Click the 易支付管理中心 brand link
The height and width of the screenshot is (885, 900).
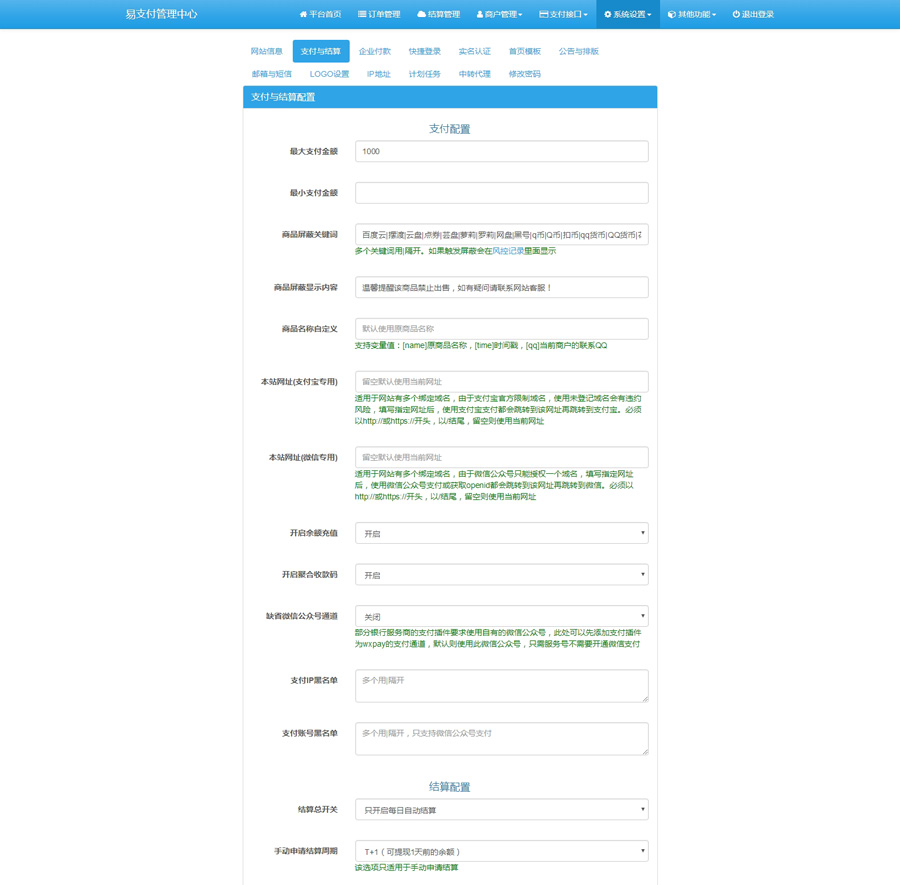[161, 15]
